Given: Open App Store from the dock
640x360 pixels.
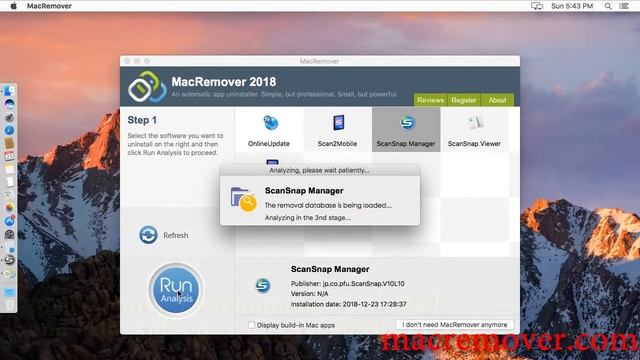Looking at the screenshot, I should pyautogui.click(x=9, y=221).
